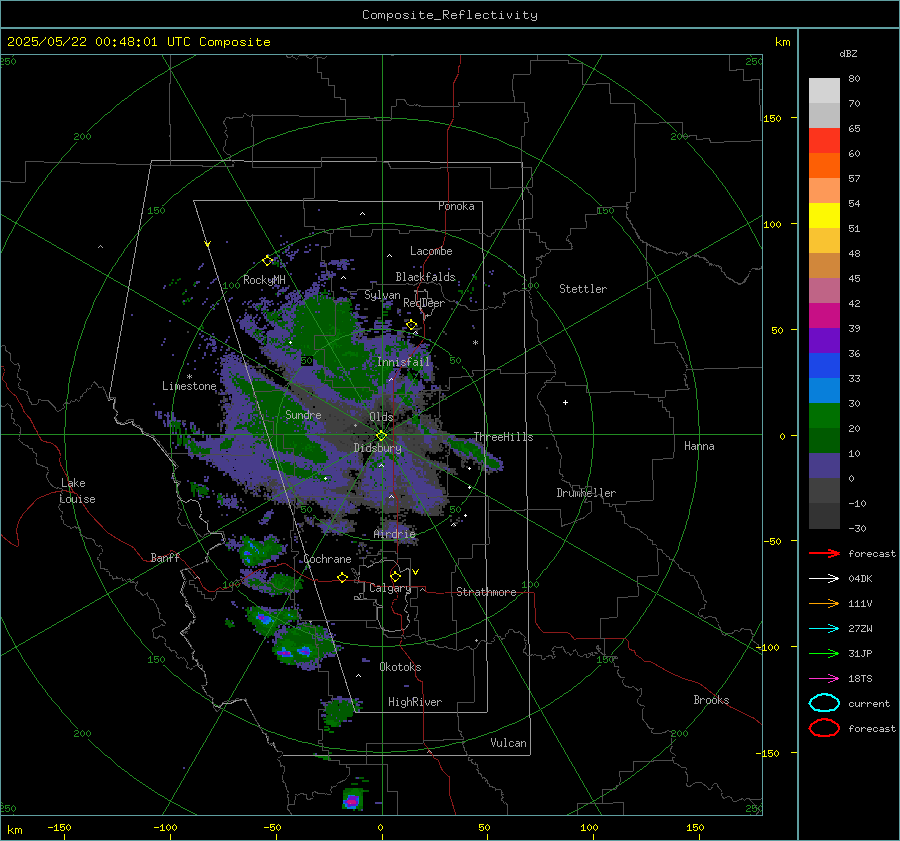Click the Ponoka city label
This screenshot has width=900, height=841.
click(x=456, y=206)
